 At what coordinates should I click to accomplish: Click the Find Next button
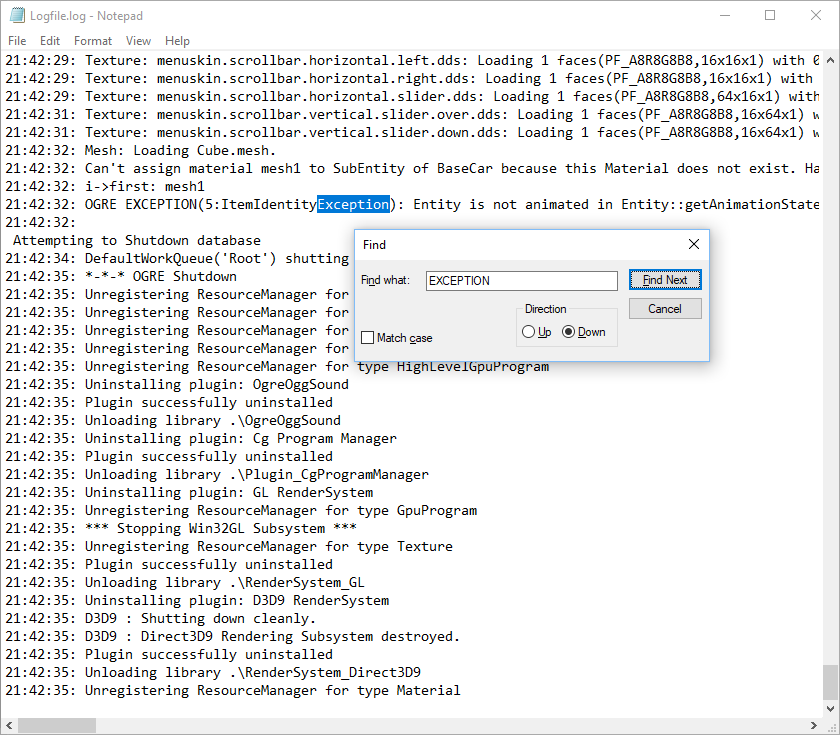pos(665,280)
